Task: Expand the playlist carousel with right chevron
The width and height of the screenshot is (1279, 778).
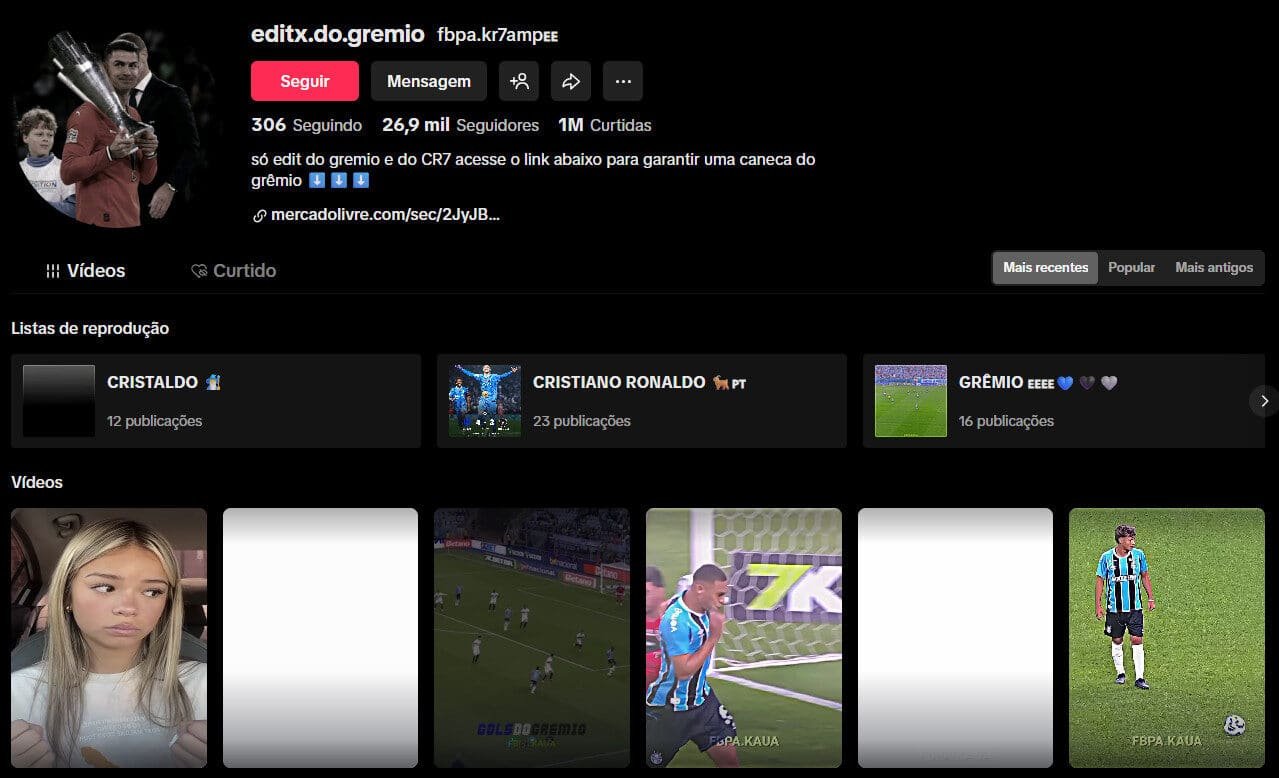Action: pos(1263,400)
